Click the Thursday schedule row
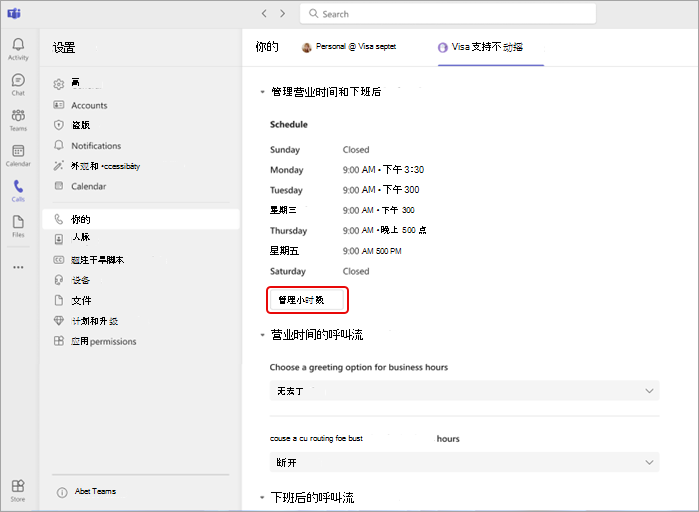699x512 pixels. 348,230
